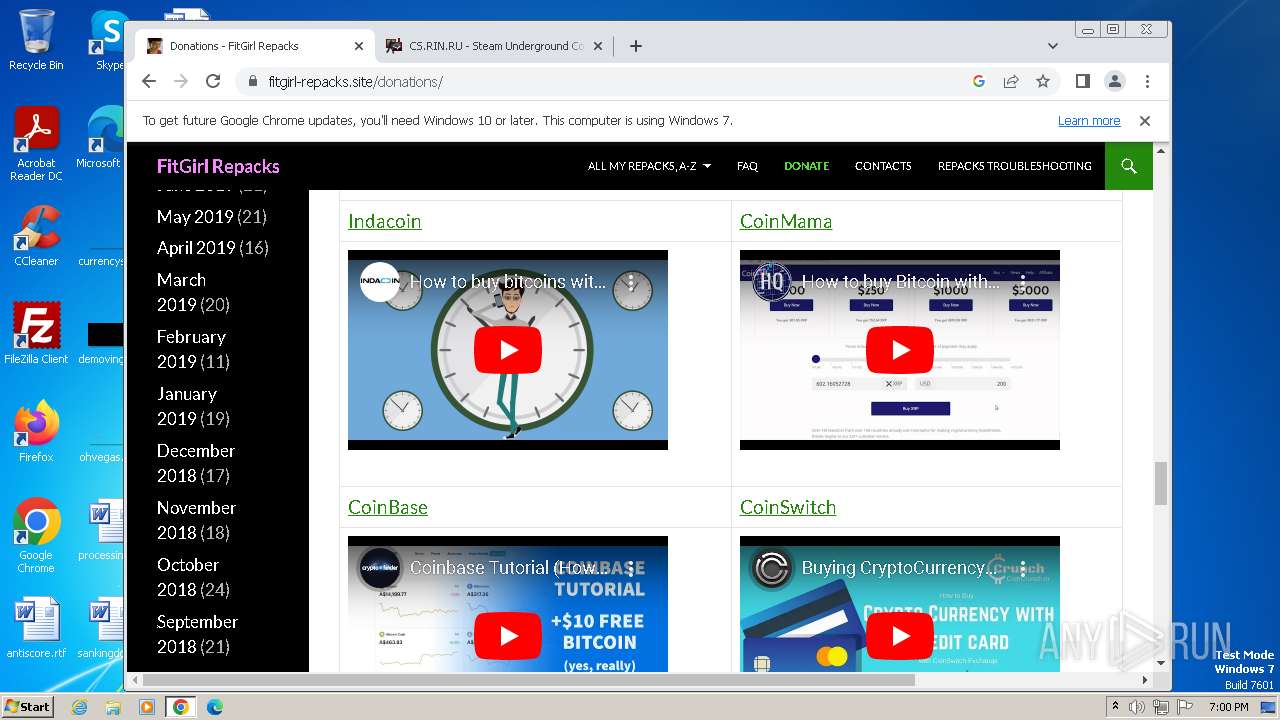1280x720 pixels.
Task: Select the FileZilla Client desktop icon
Action: 36,334
